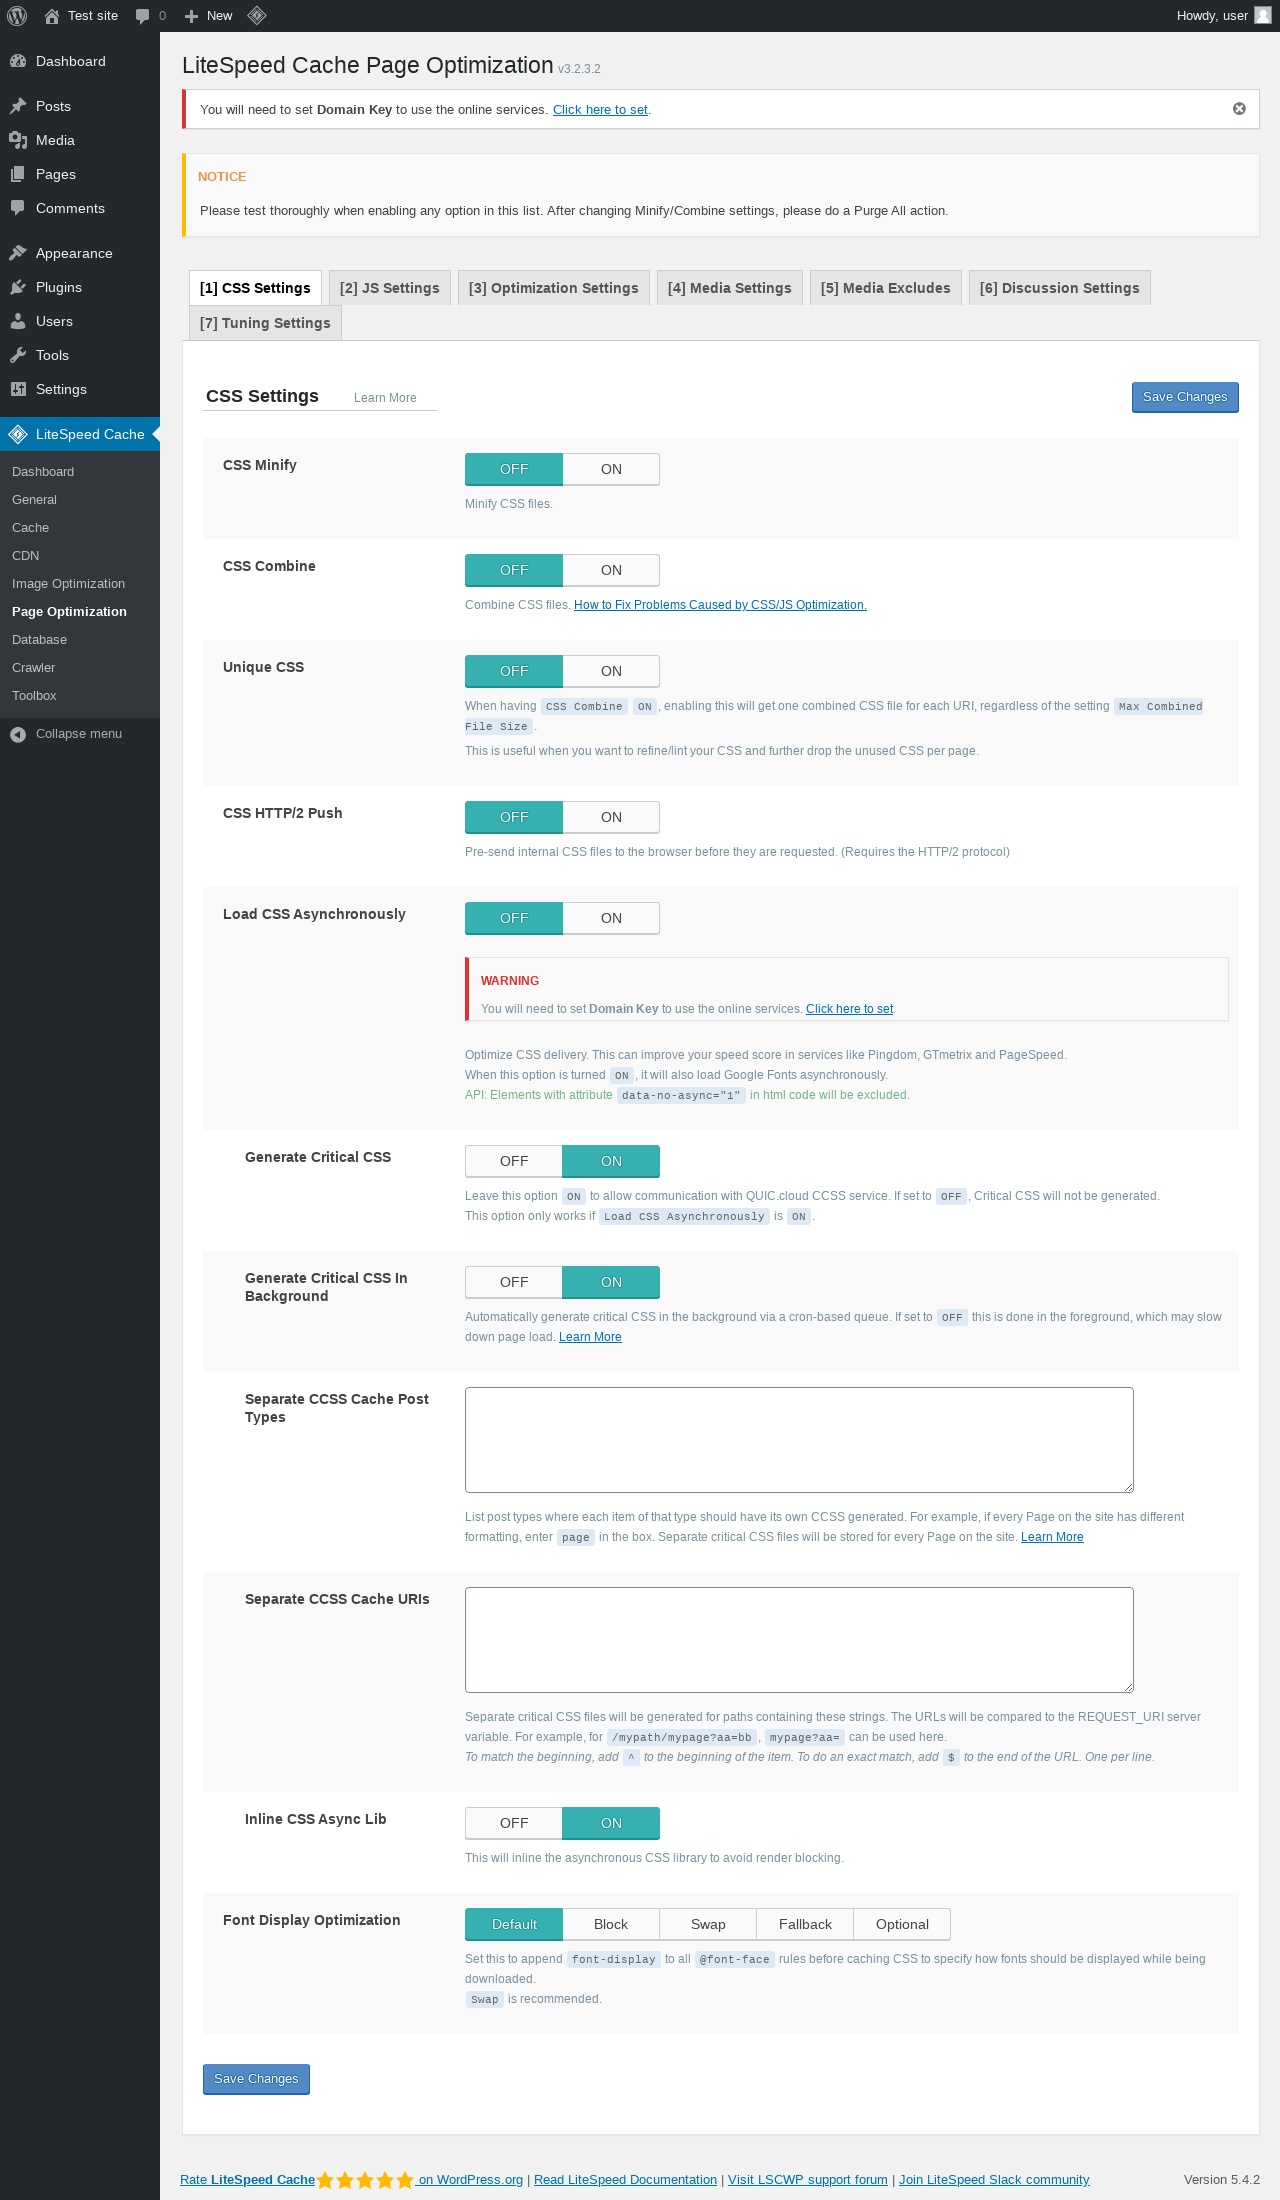Click the plus icon next to New

(192, 16)
